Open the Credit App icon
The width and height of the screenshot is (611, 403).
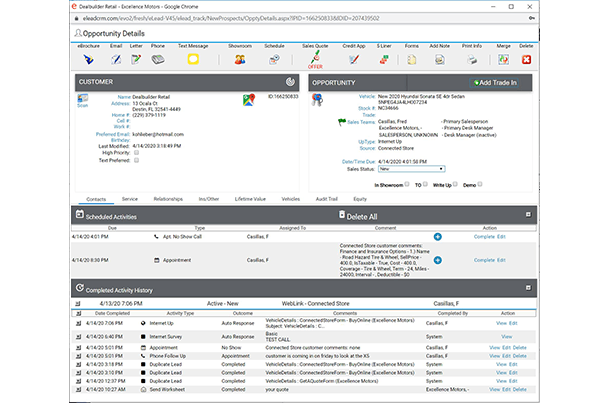click(x=353, y=59)
